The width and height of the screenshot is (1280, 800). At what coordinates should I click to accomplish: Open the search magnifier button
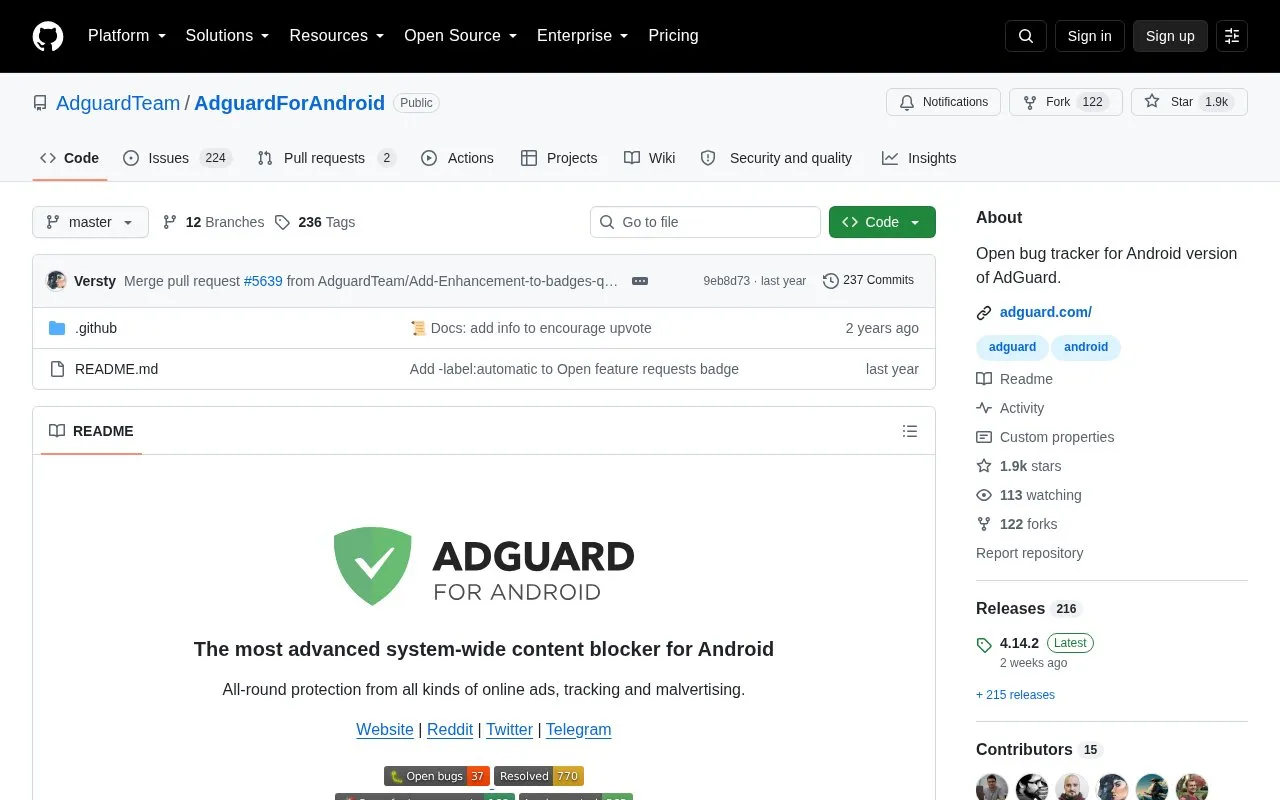(x=1026, y=36)
